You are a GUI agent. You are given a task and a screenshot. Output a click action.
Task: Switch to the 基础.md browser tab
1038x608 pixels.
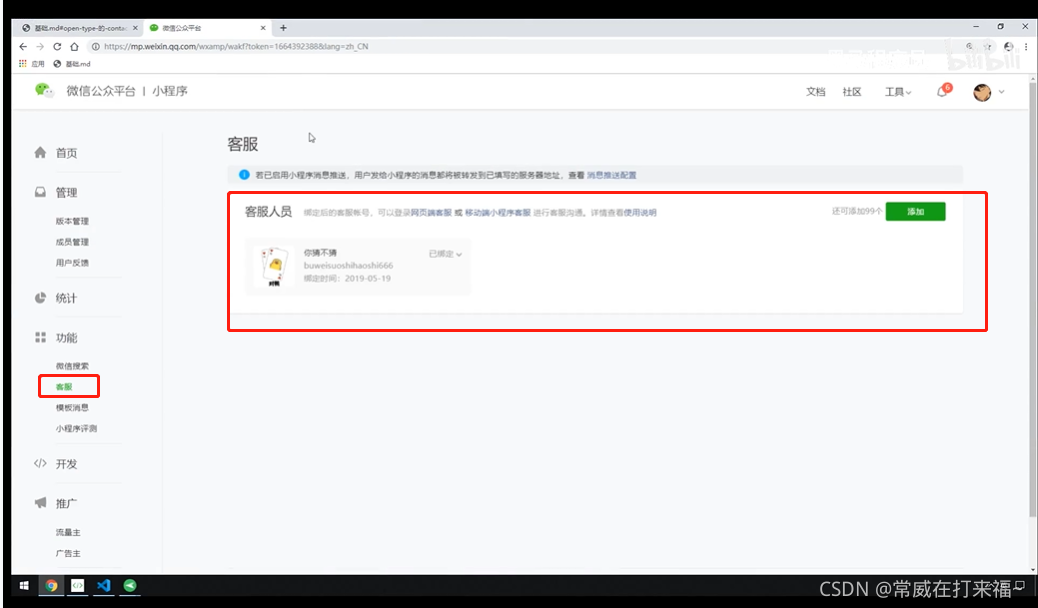click(78, 28)
